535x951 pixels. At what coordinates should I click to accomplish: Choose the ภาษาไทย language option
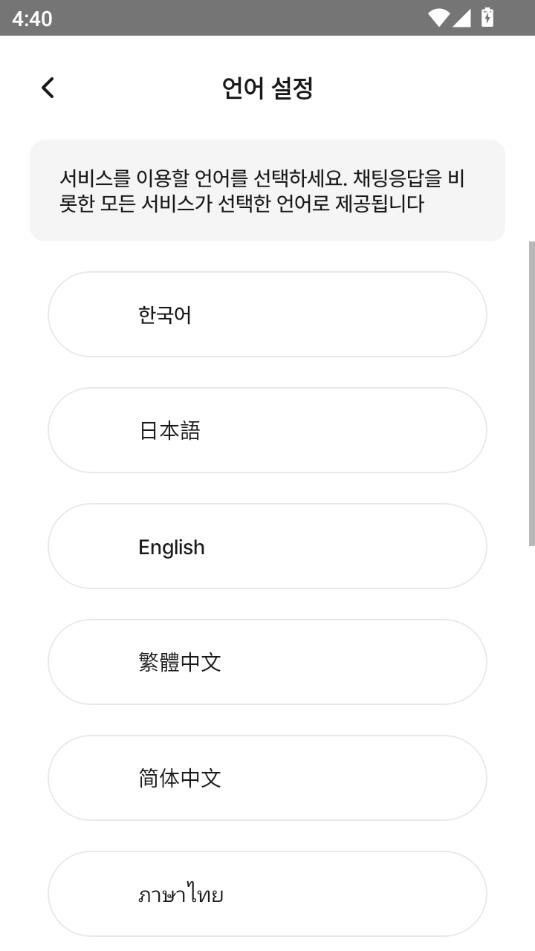point(268,894)
